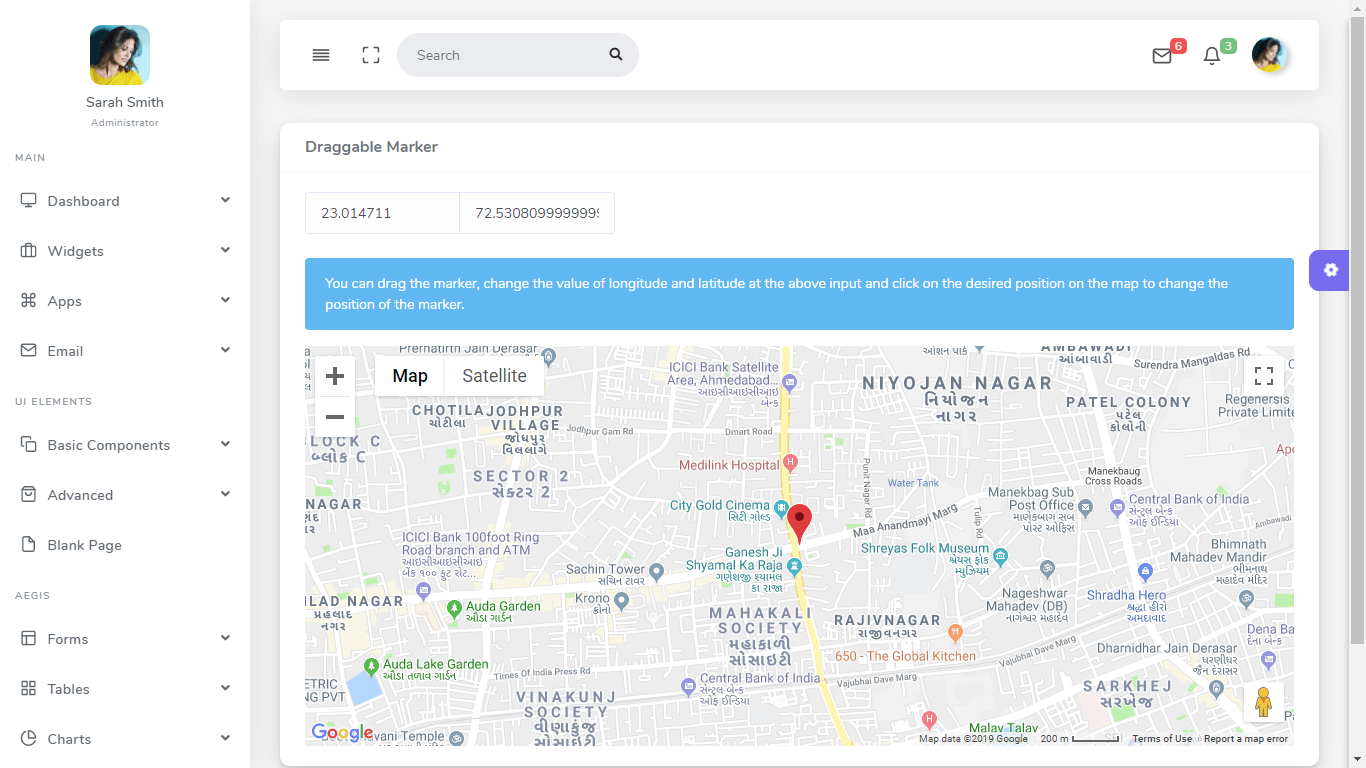
Task: Toggle the sidebar hamburger menu
Action: 321,55
